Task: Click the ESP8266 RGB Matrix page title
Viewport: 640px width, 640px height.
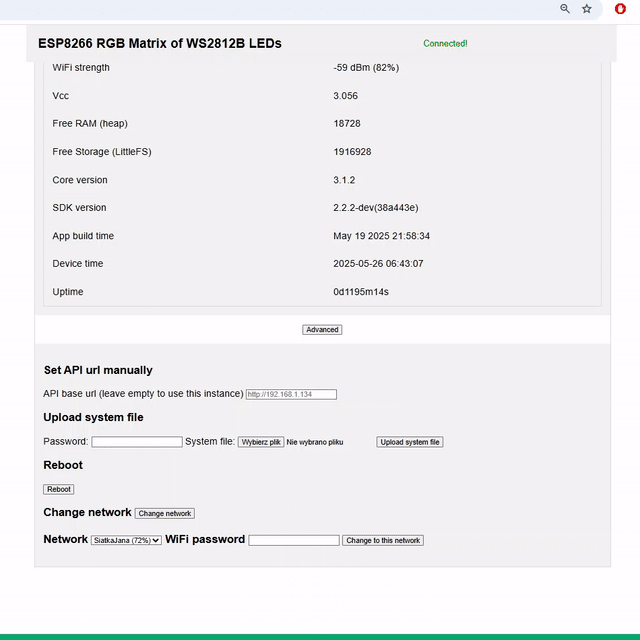Action: (160, 44)
